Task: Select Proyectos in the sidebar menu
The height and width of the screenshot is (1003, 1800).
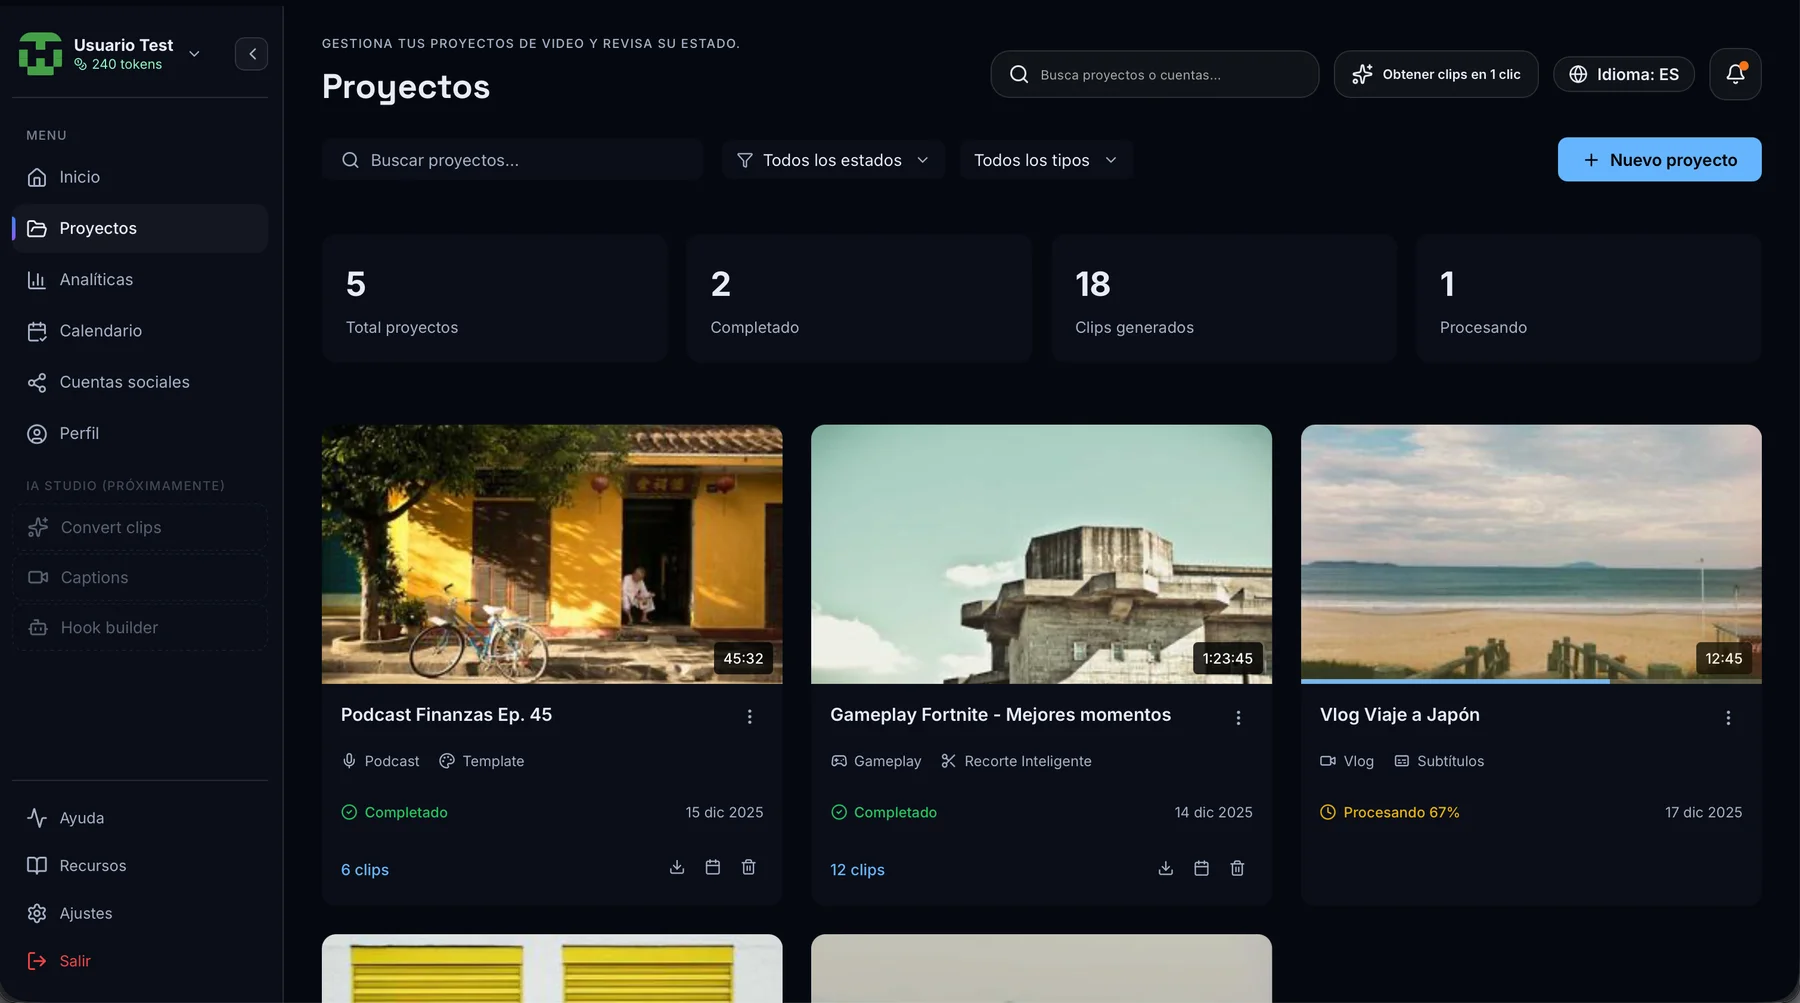Action: click(x=140, y=228)
